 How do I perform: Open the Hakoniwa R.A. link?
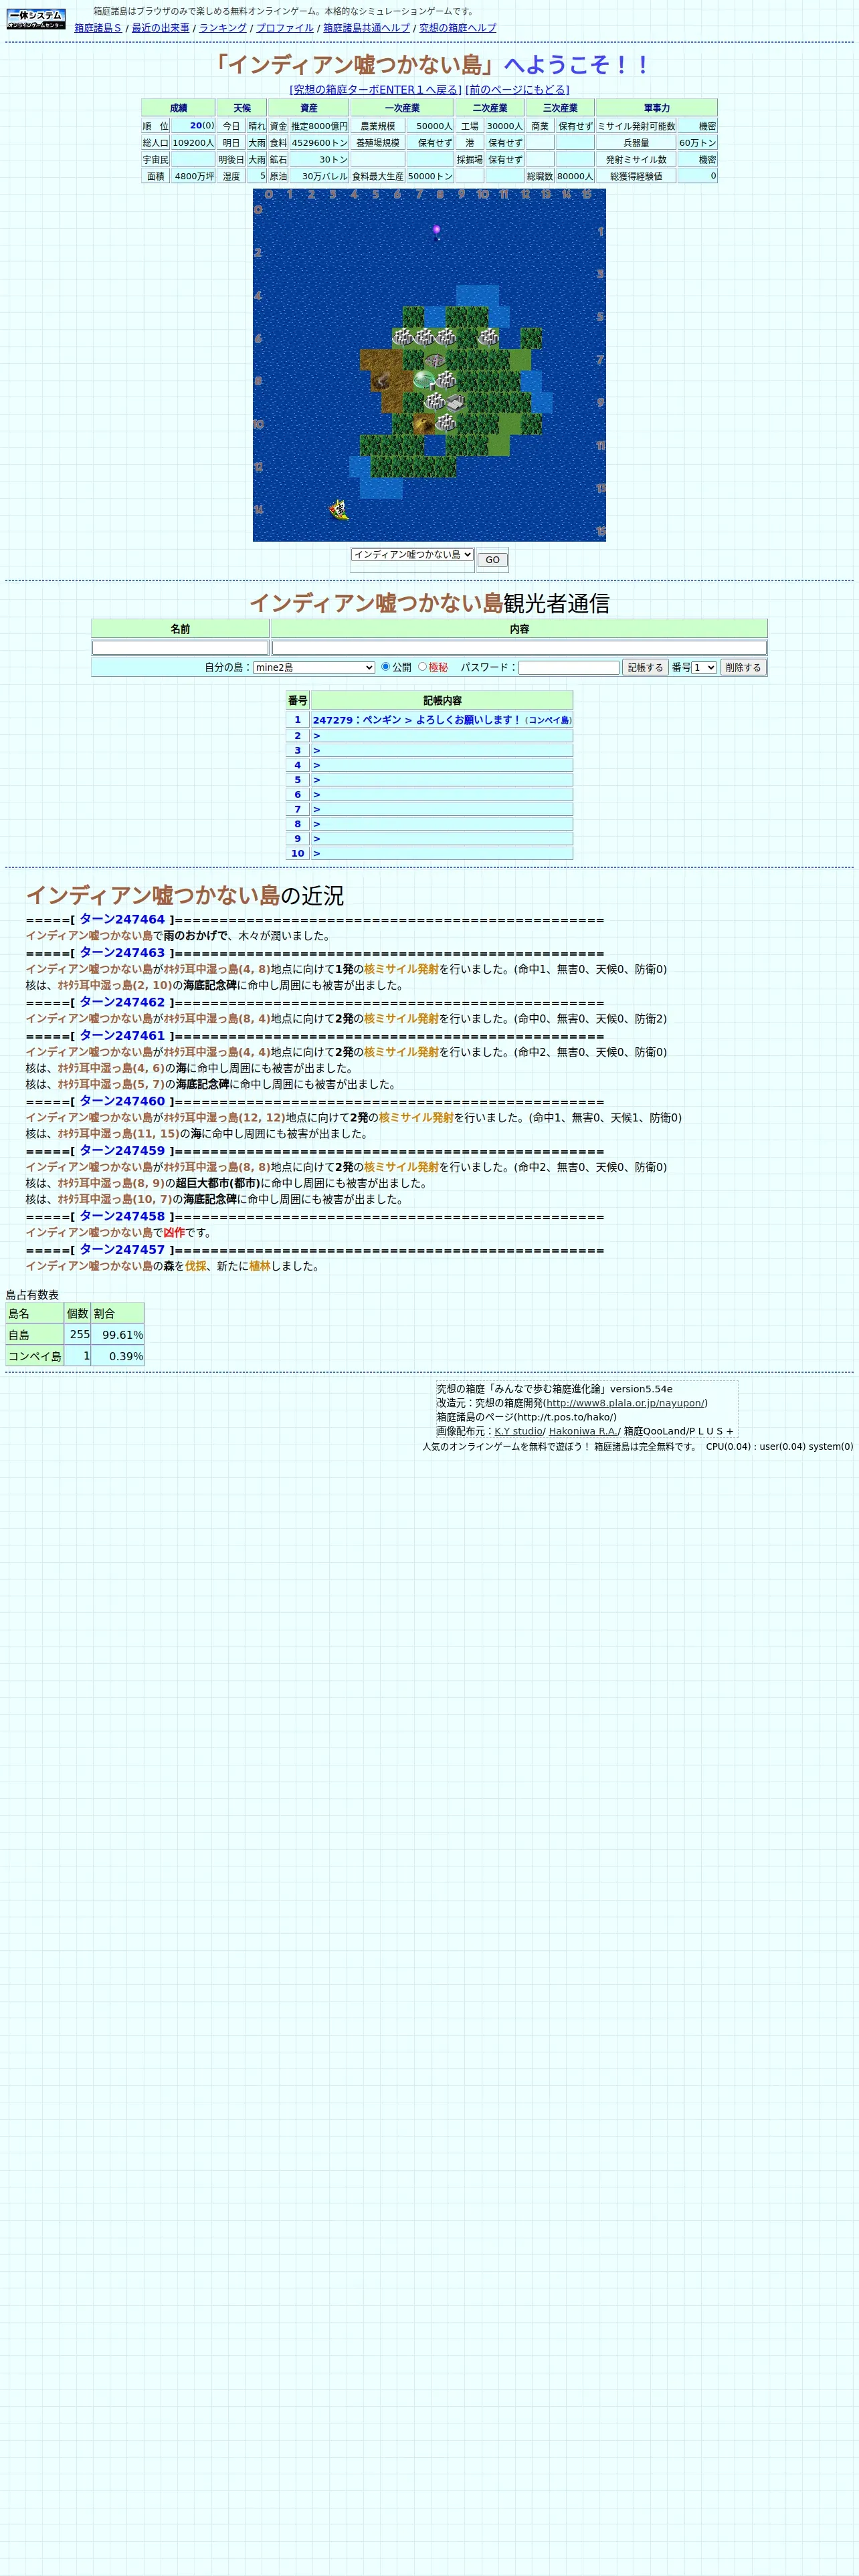pyautogui.click(x=584, y=1431)
